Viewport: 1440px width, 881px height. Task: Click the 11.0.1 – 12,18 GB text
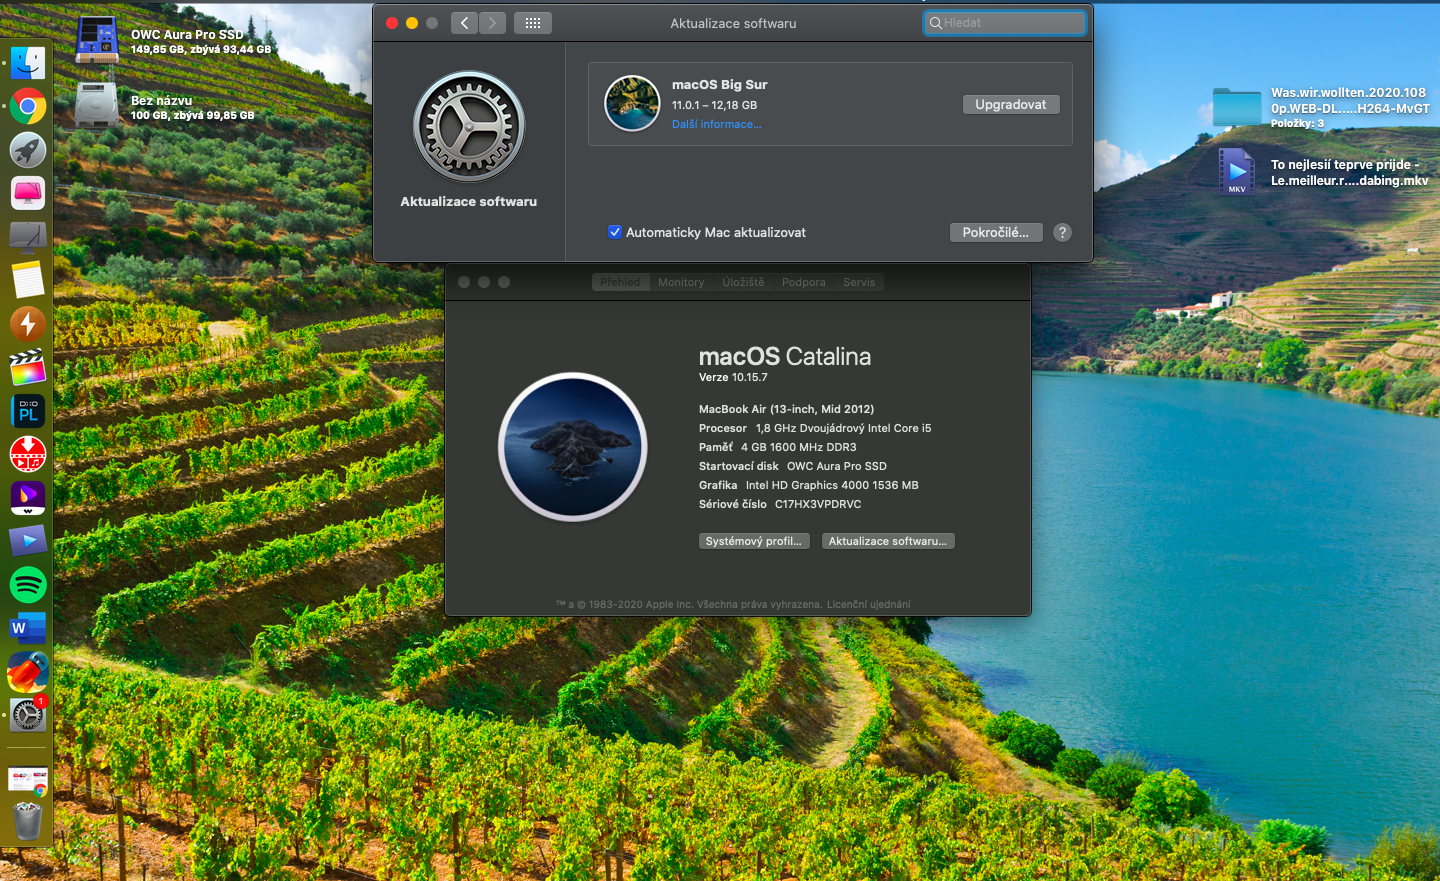tap(714, 105)
